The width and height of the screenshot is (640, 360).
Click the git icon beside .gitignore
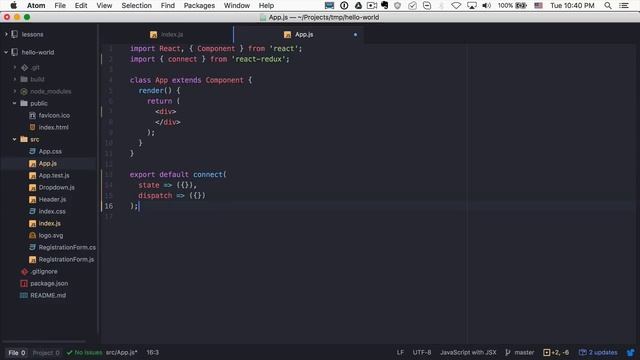click(x=24, y=271)
